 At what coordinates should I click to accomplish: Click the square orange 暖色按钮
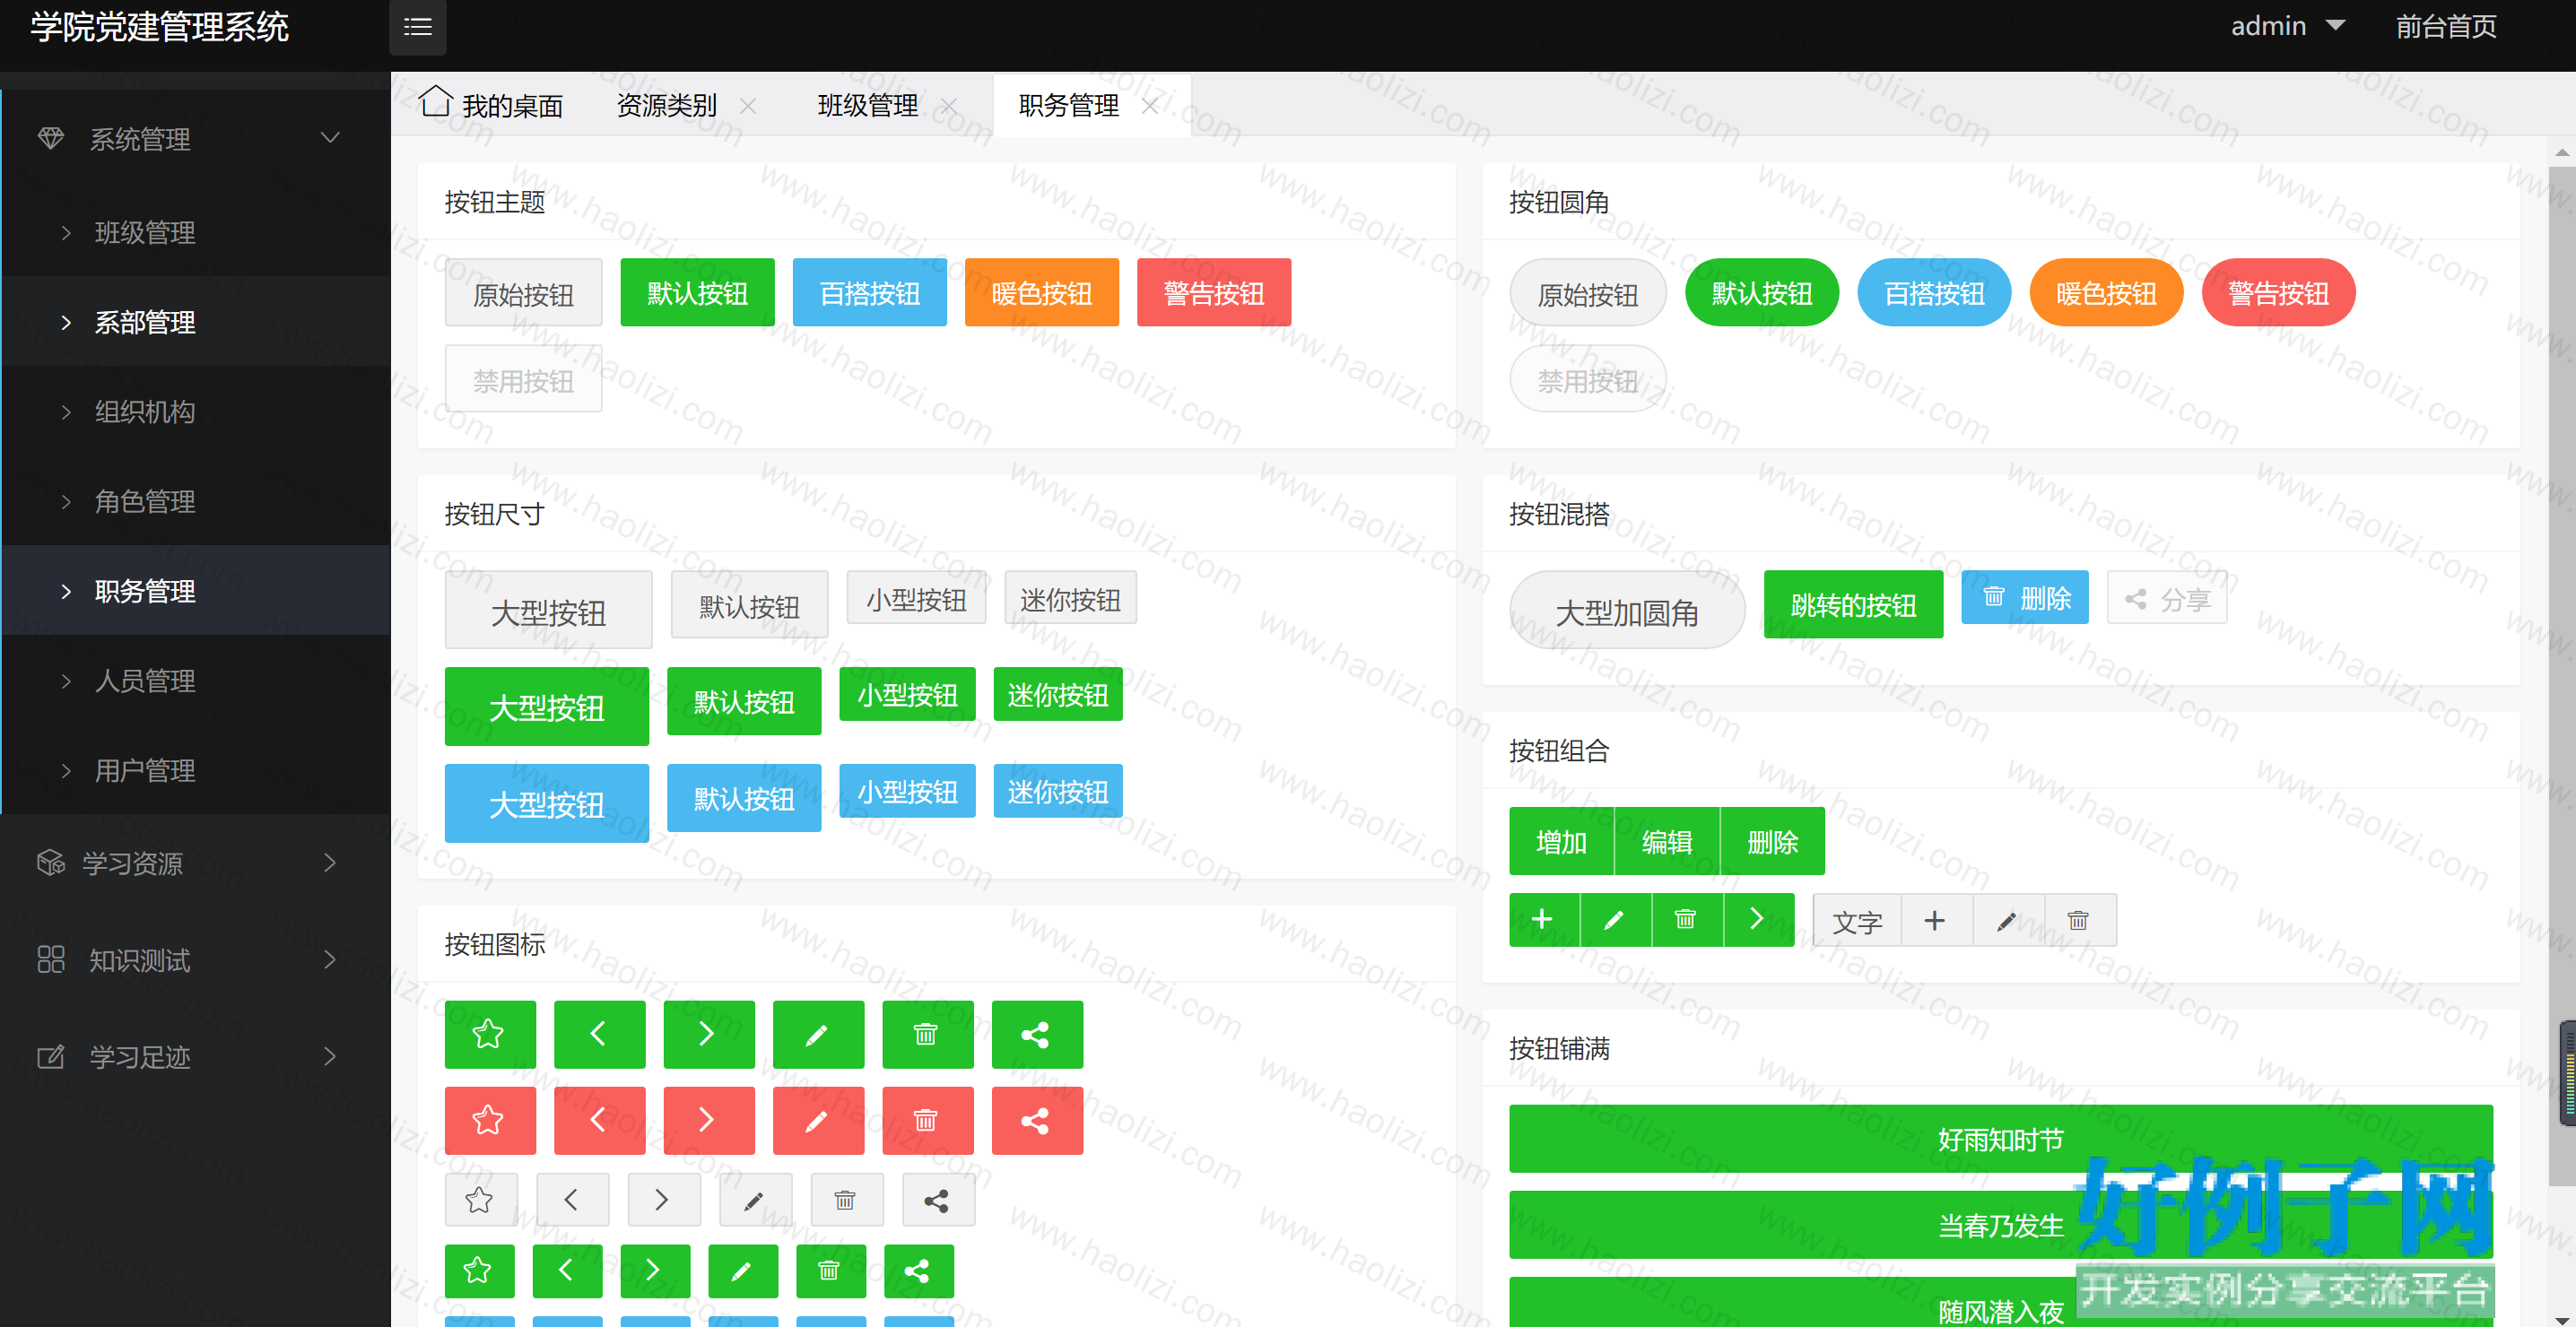click(1042, 292)
